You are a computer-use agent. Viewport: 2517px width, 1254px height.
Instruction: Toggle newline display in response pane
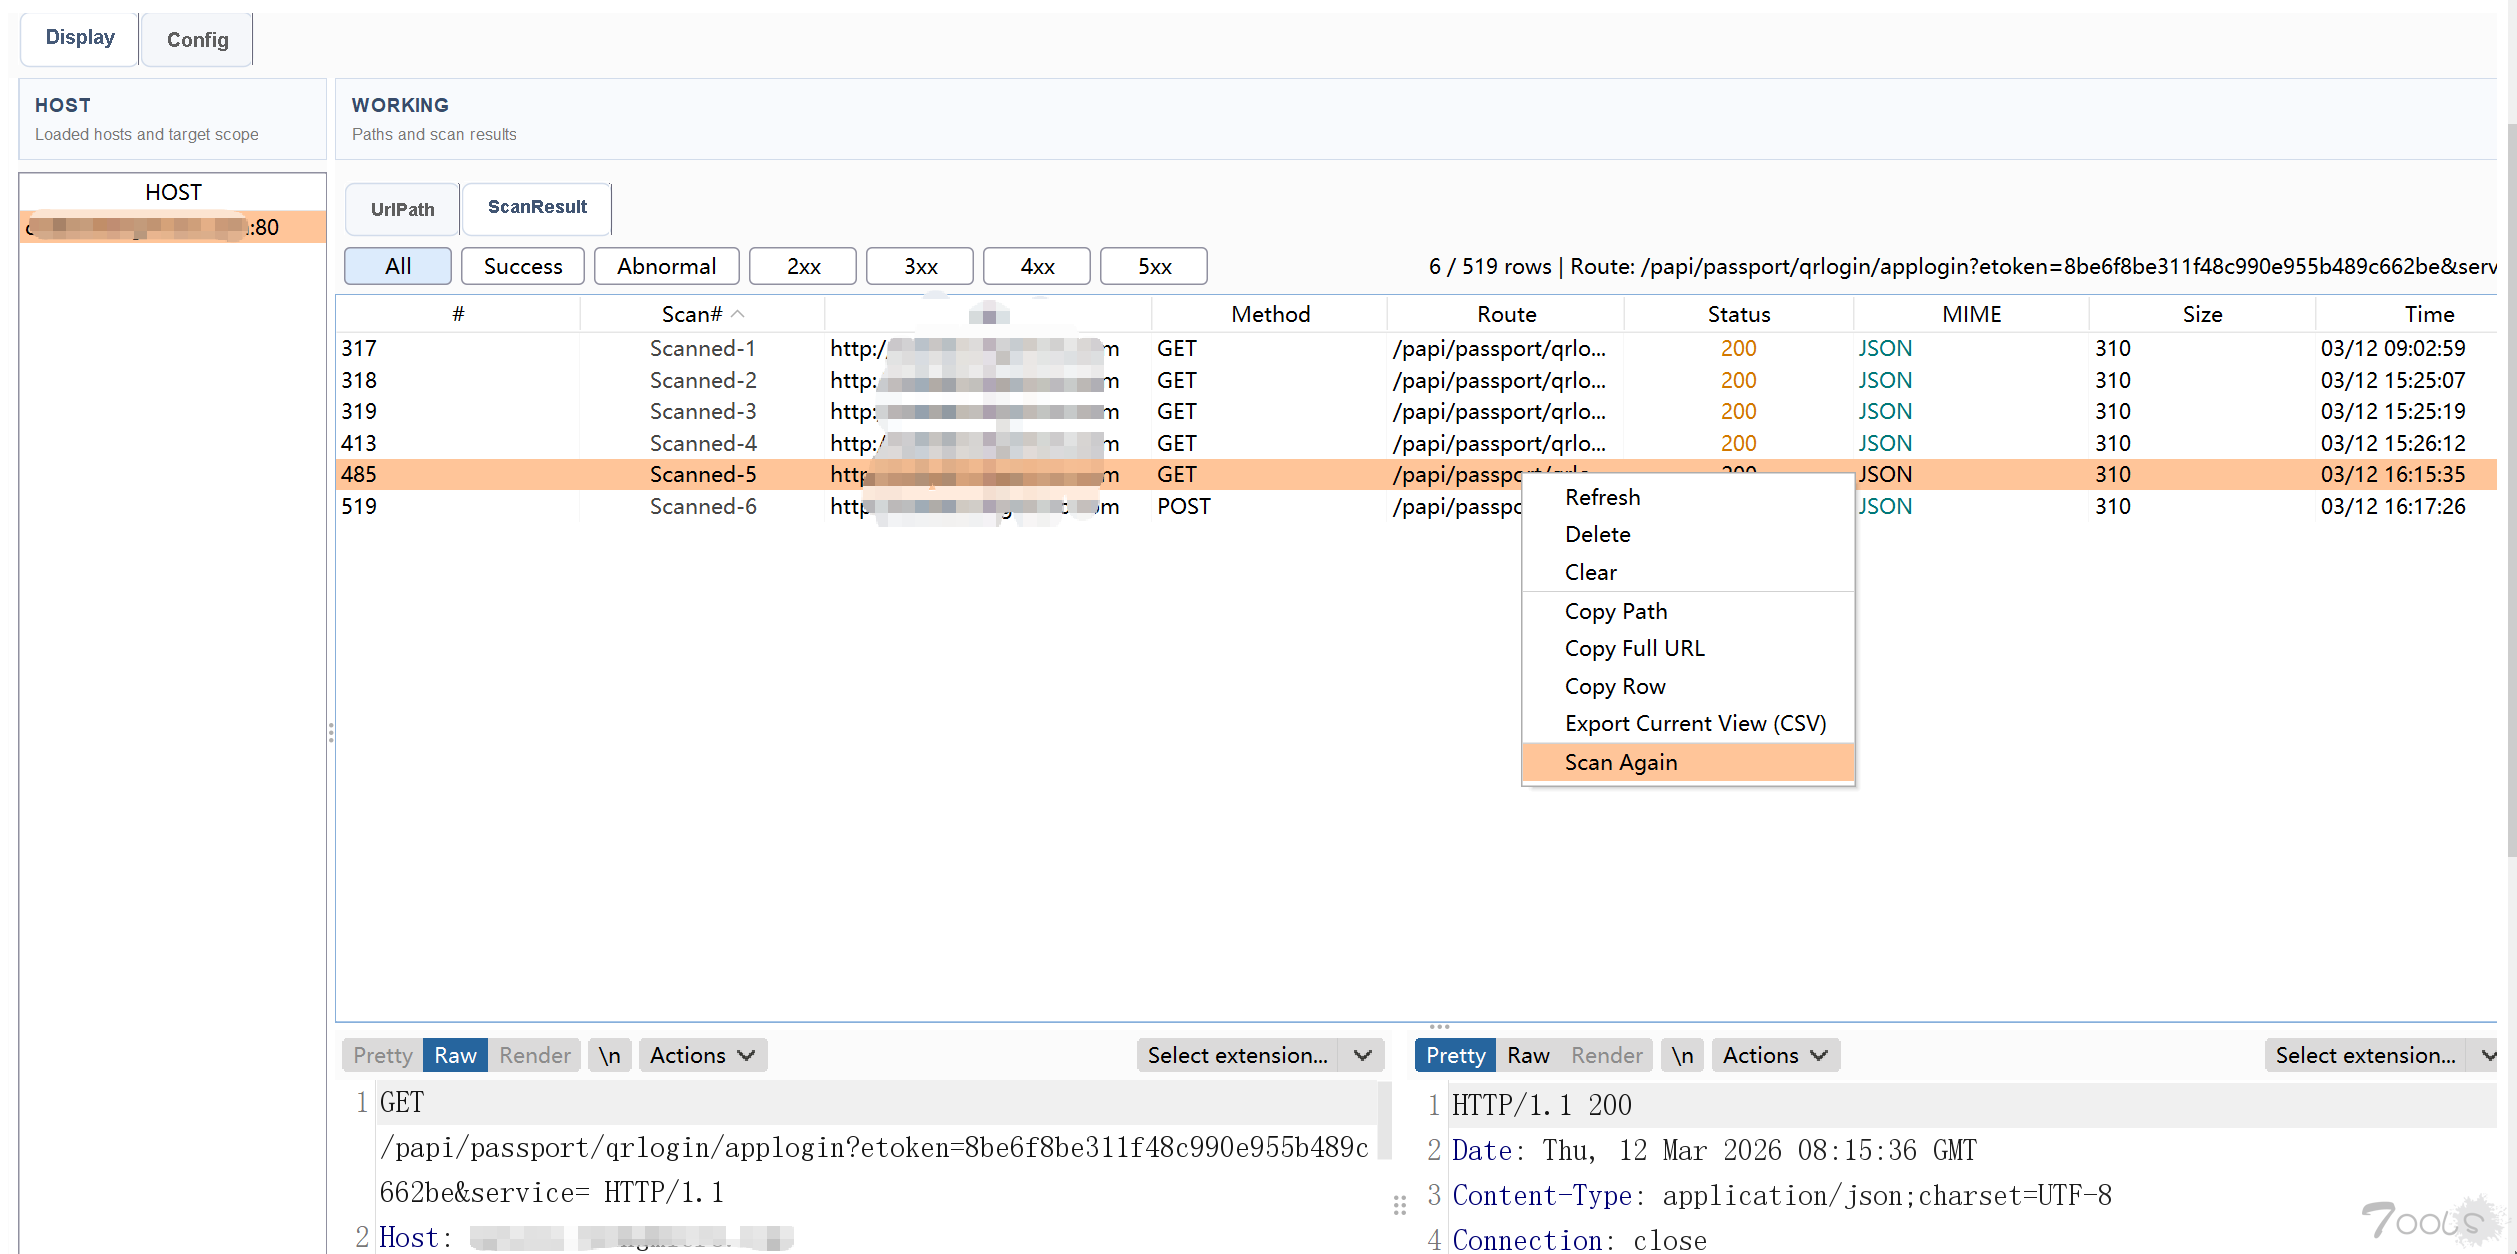(1682, 1055)
